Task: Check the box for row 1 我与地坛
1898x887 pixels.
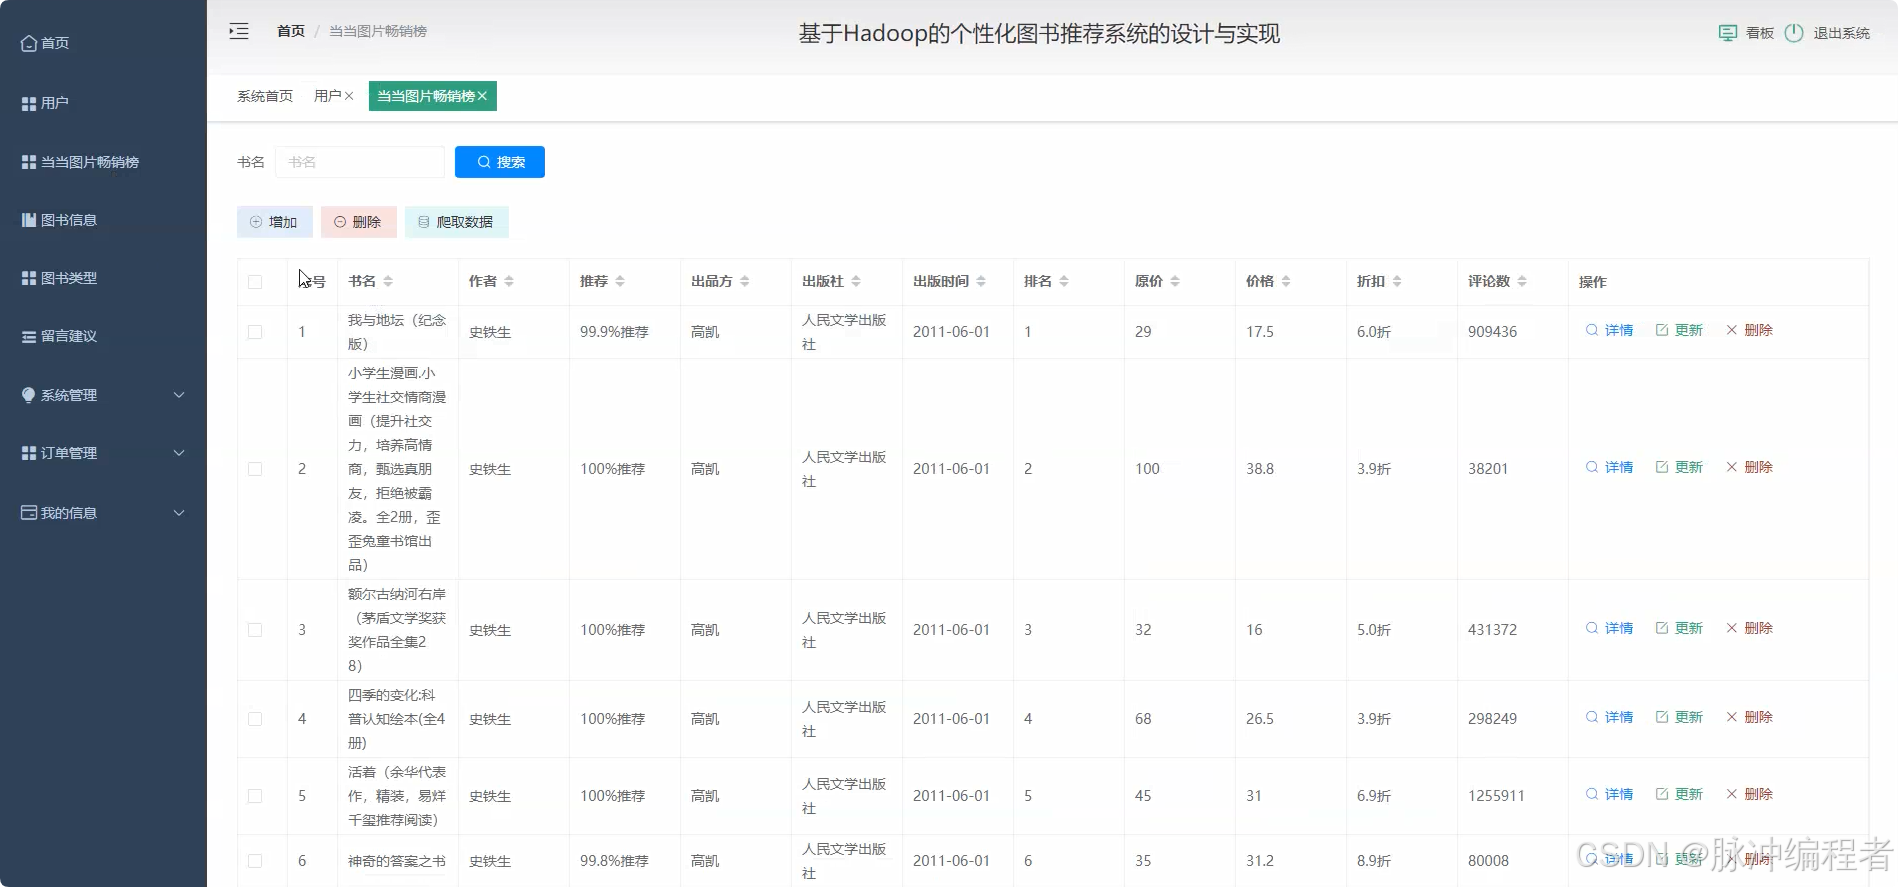Action: click(x=255, y=332)
